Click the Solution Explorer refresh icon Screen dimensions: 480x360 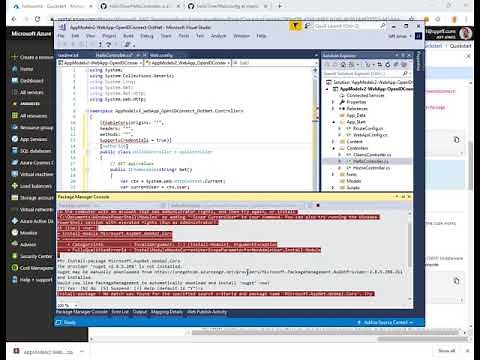click(388, 65)
